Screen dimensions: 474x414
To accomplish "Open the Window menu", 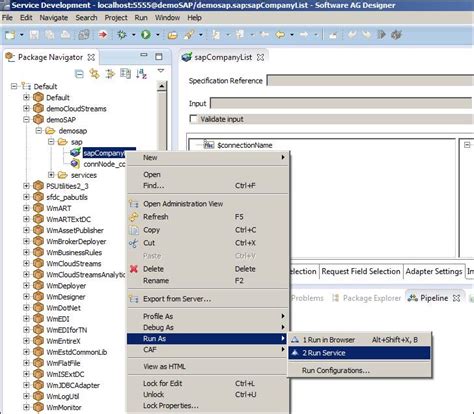I will [x=167, y=18].
